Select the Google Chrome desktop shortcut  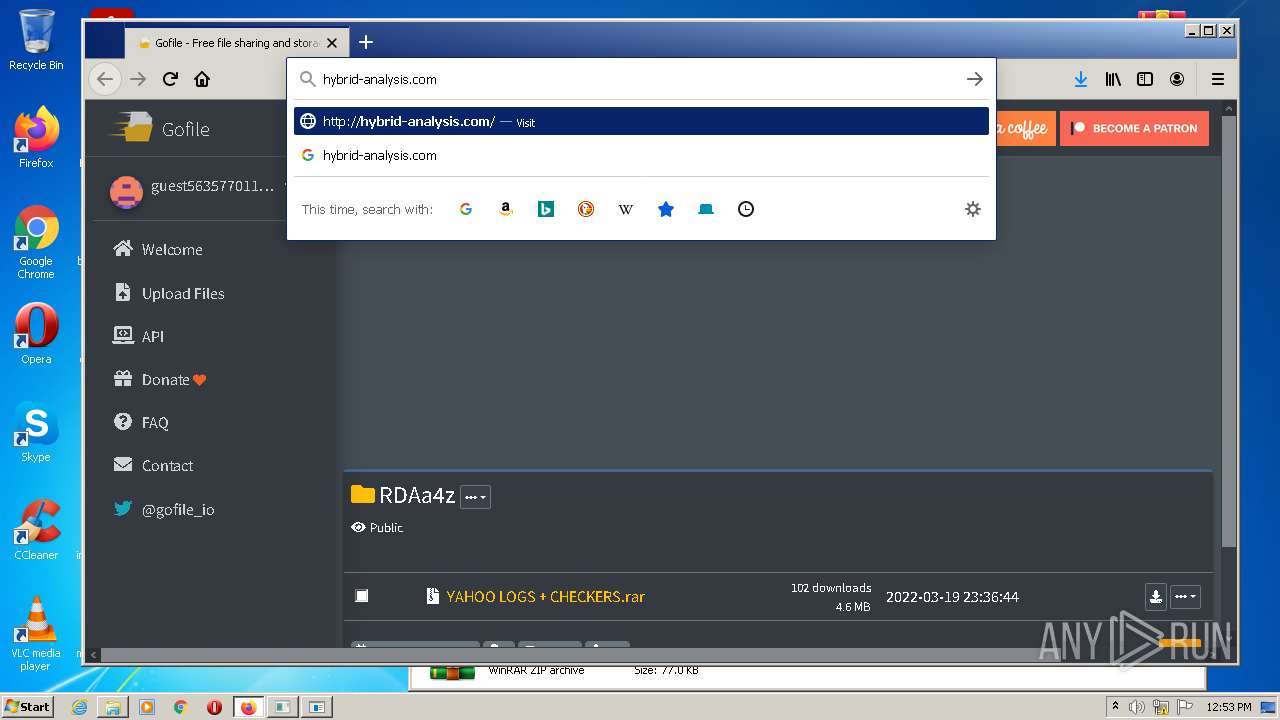36,243
